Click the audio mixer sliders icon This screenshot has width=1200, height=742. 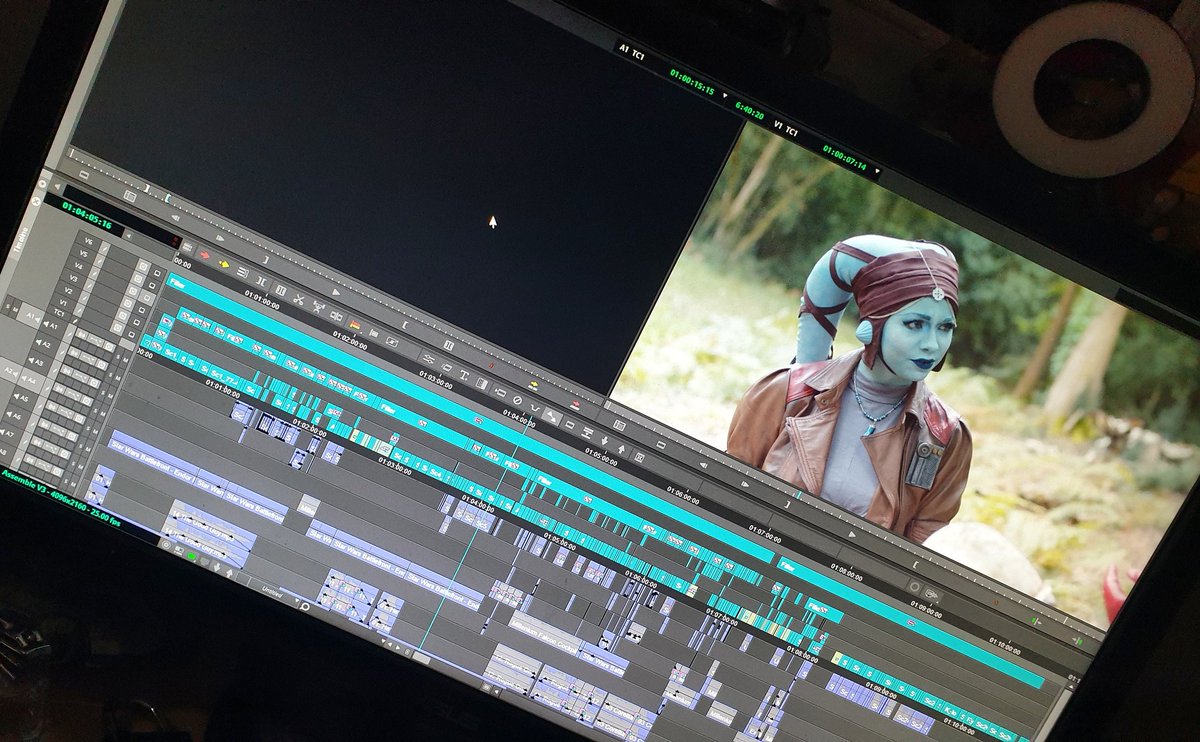coord(428,359)
